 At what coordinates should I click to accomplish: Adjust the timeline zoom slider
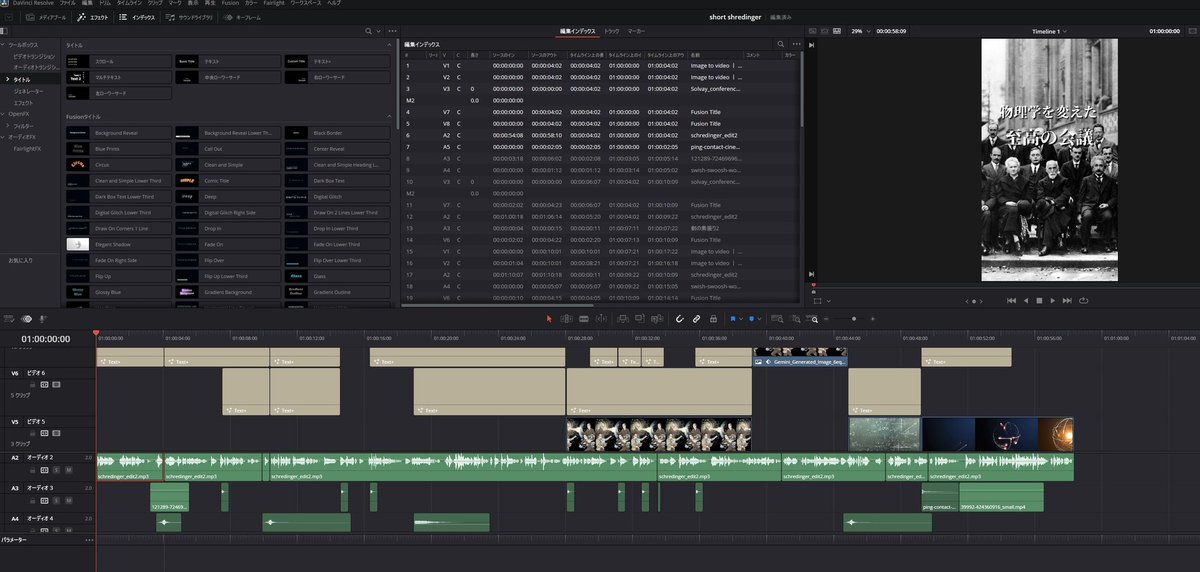coord(853,318)
